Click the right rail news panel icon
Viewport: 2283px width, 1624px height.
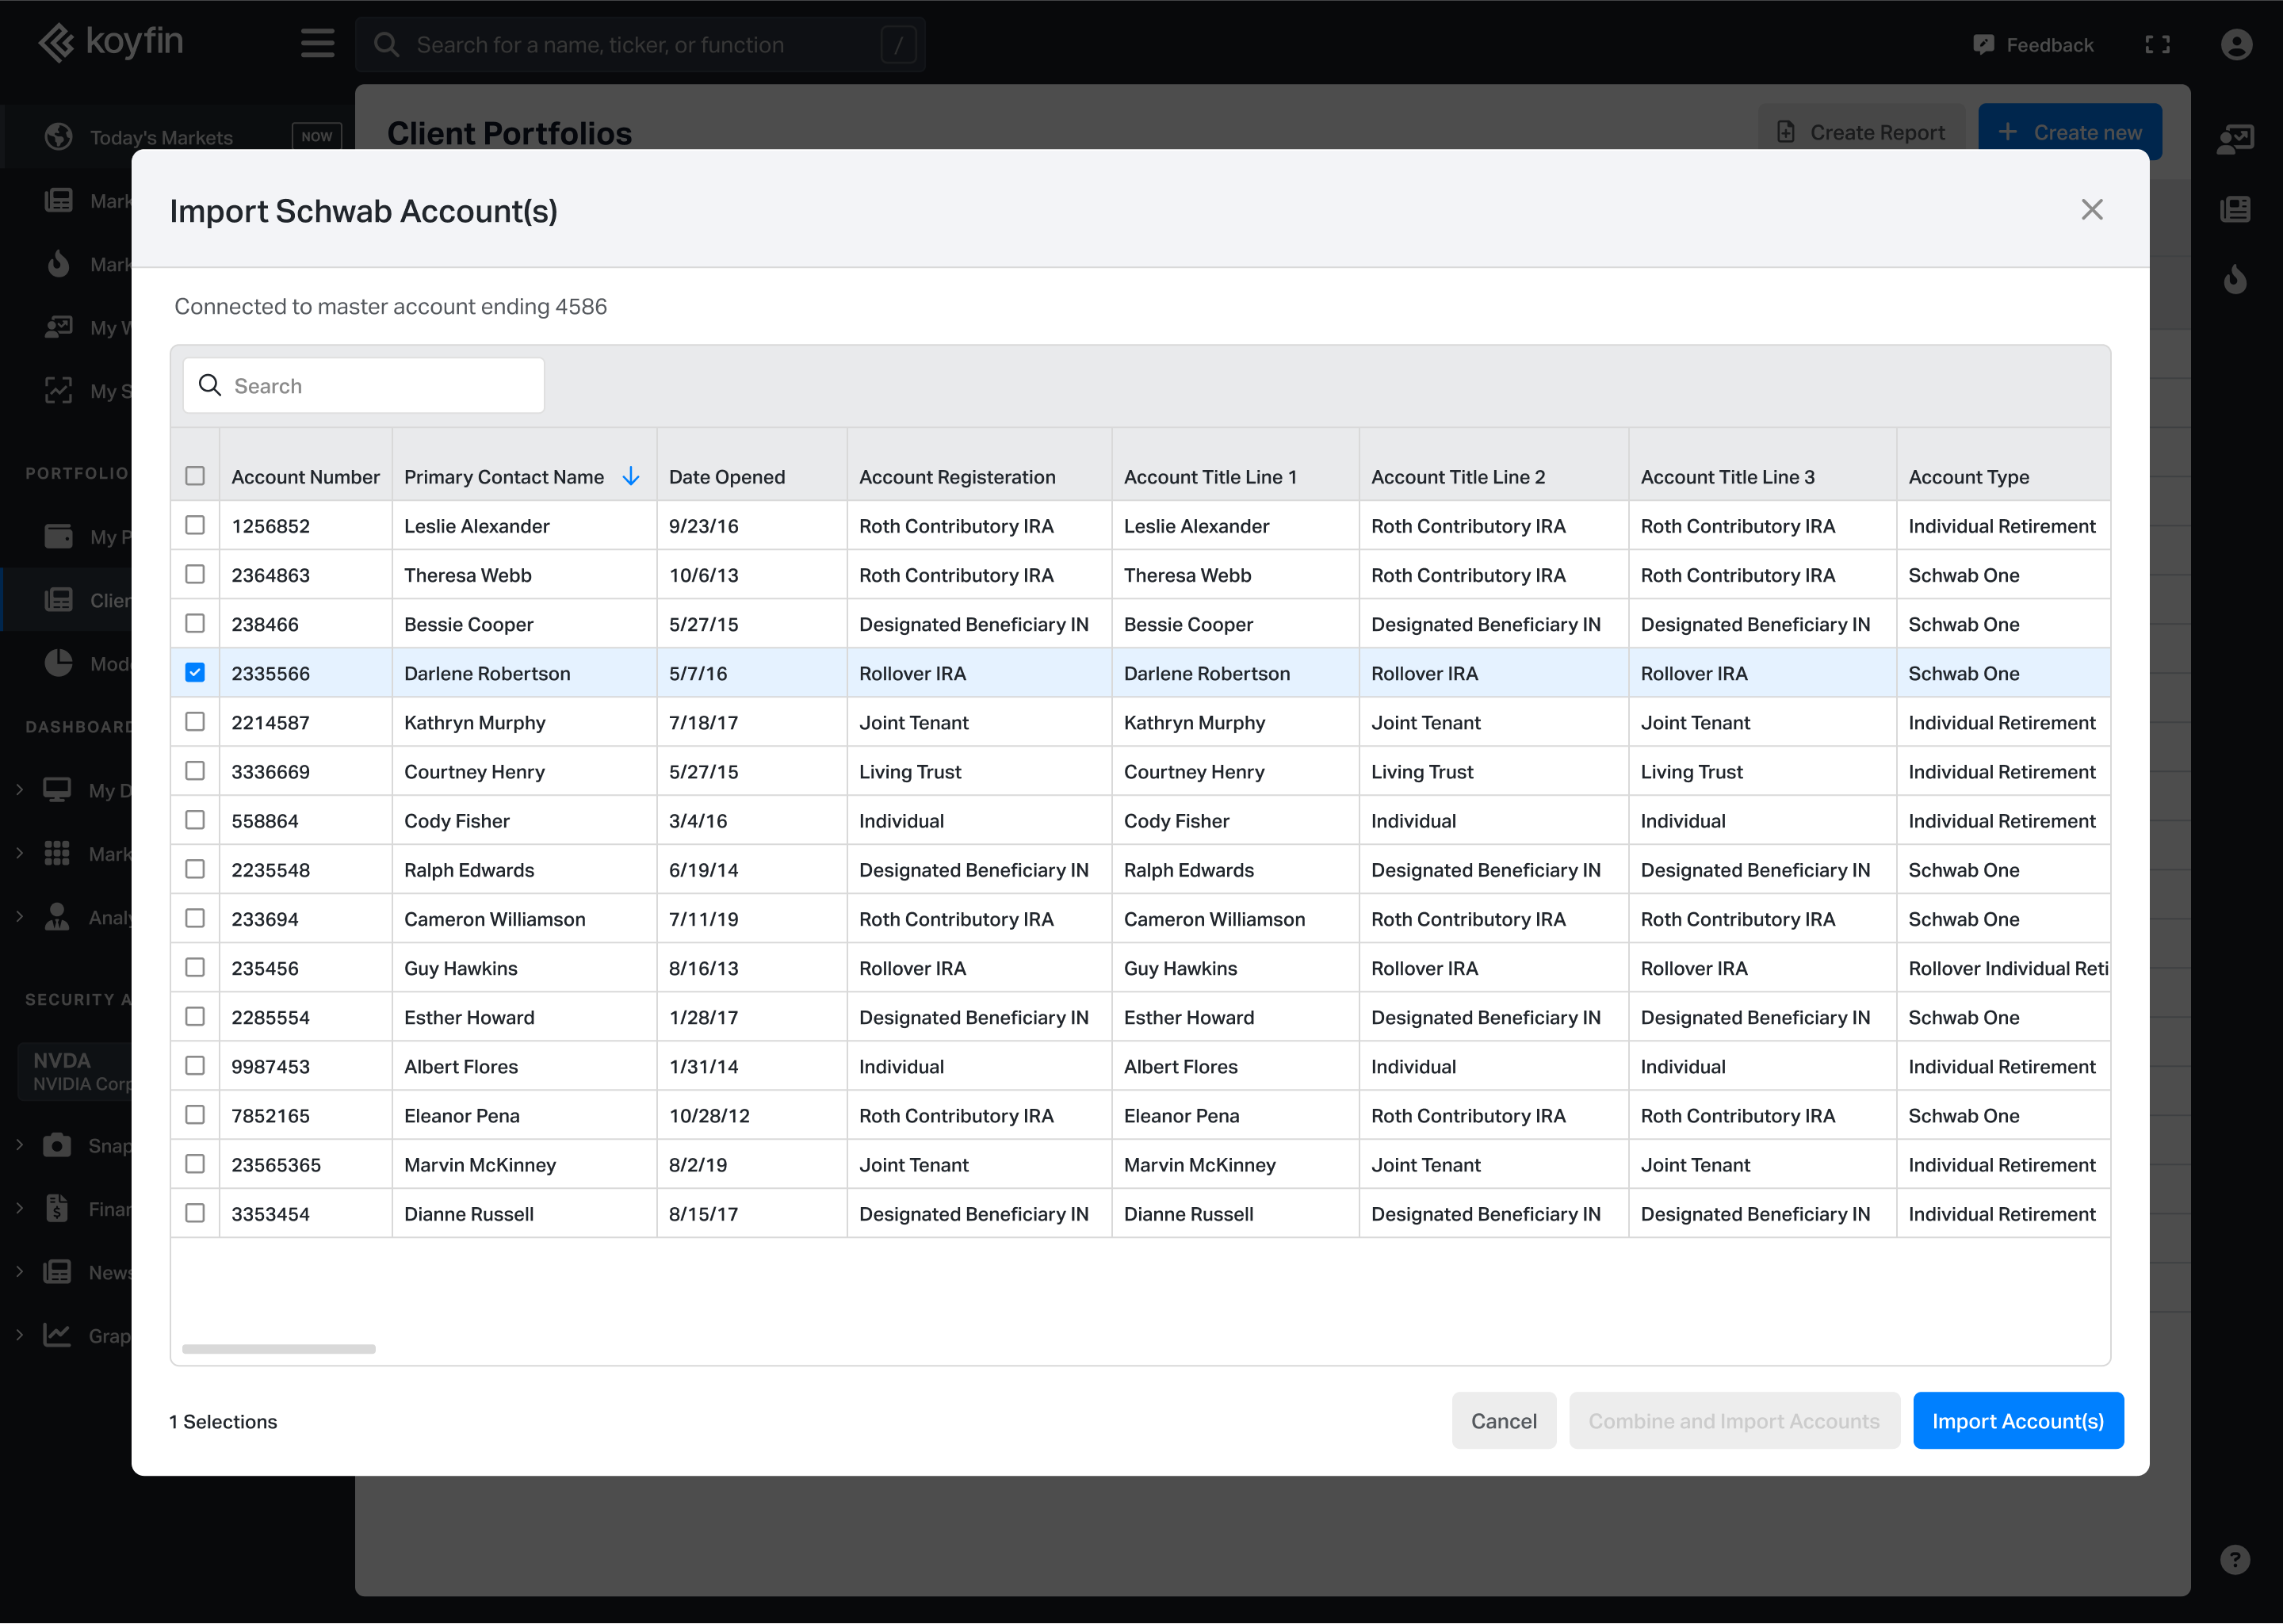tap(2235, 210)
